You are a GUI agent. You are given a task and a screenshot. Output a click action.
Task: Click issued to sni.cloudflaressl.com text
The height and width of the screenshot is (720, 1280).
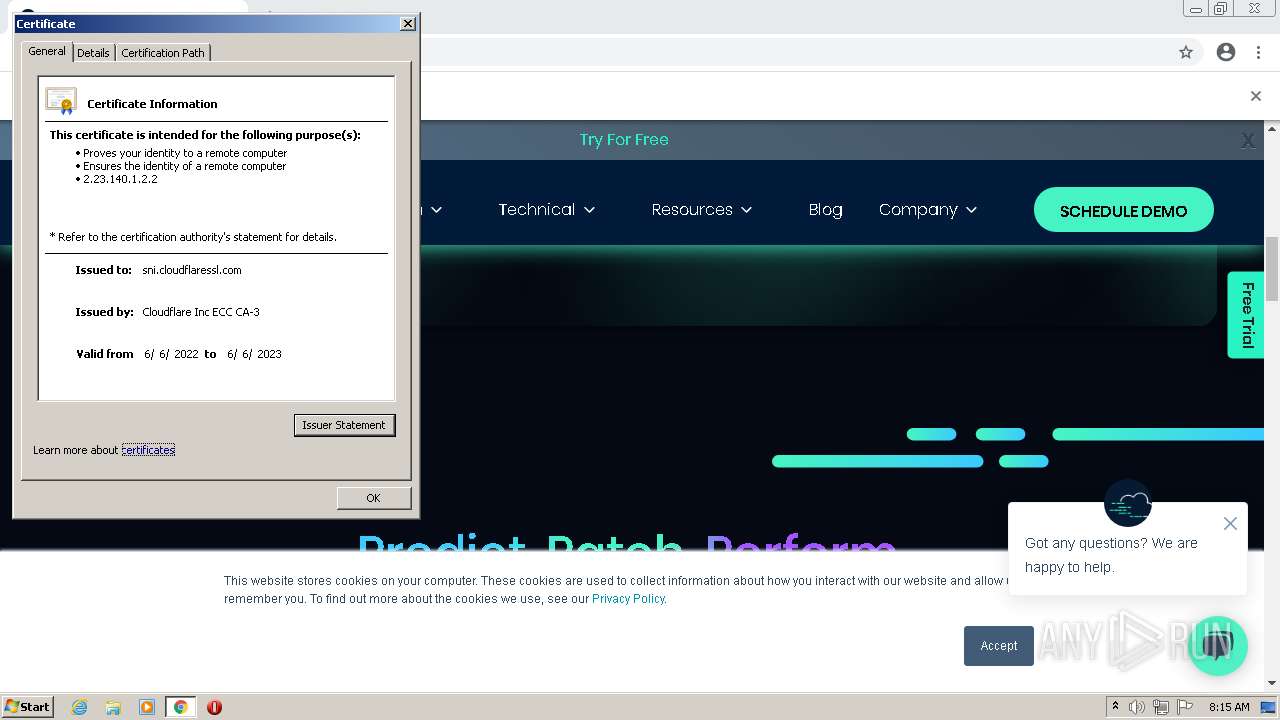[192, 270]
